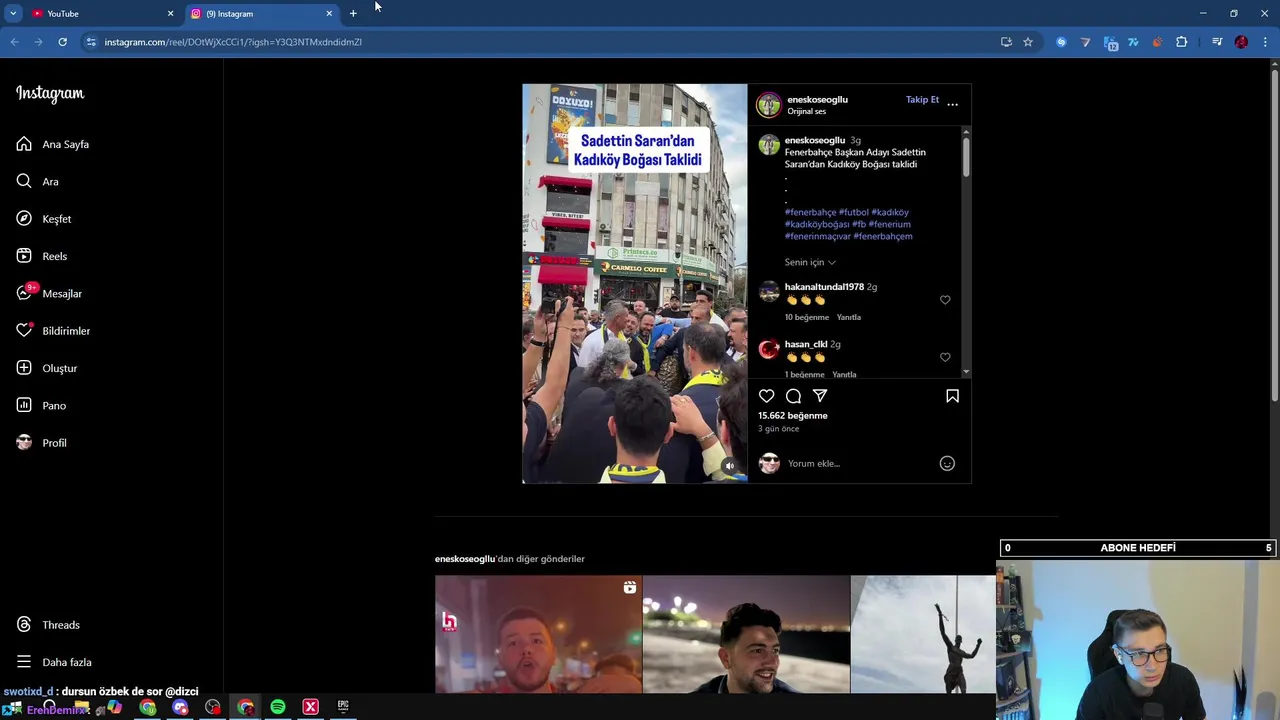This screenshot has width=1280, height=720.
Task: Click Orijinal ses audio link
Action: (807, 111)
